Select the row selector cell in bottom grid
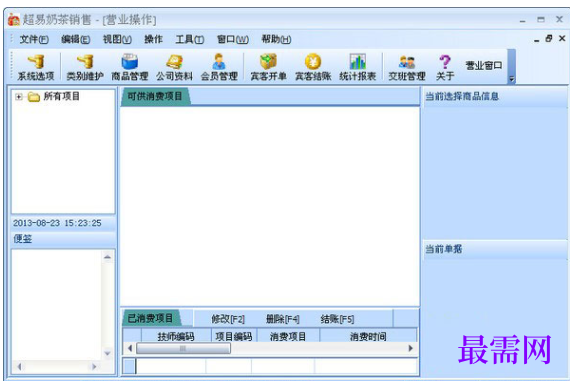Viewport: 570px width, 381px height. pyautogui.click(x=129, y=366)
